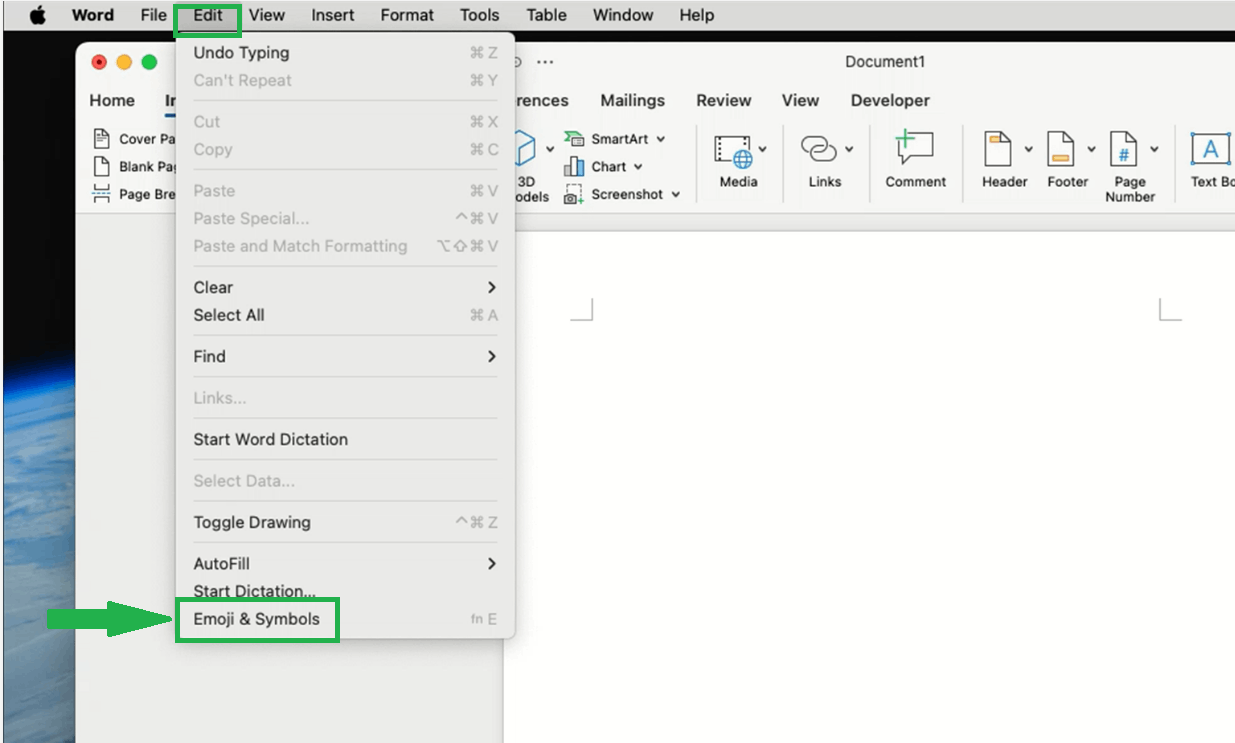Click the Blank Page icon
The height and width of the screenshot is (743, 1235).
click(101, 166)
